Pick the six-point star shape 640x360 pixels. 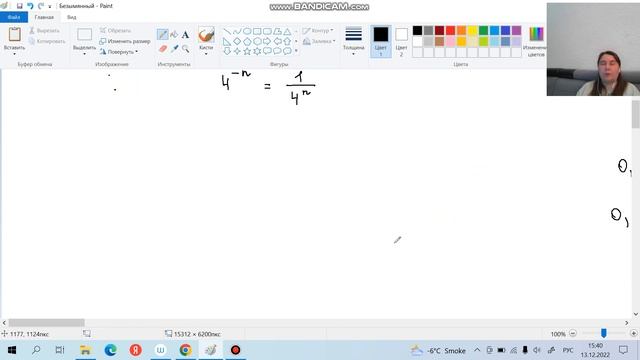(257, 51)
